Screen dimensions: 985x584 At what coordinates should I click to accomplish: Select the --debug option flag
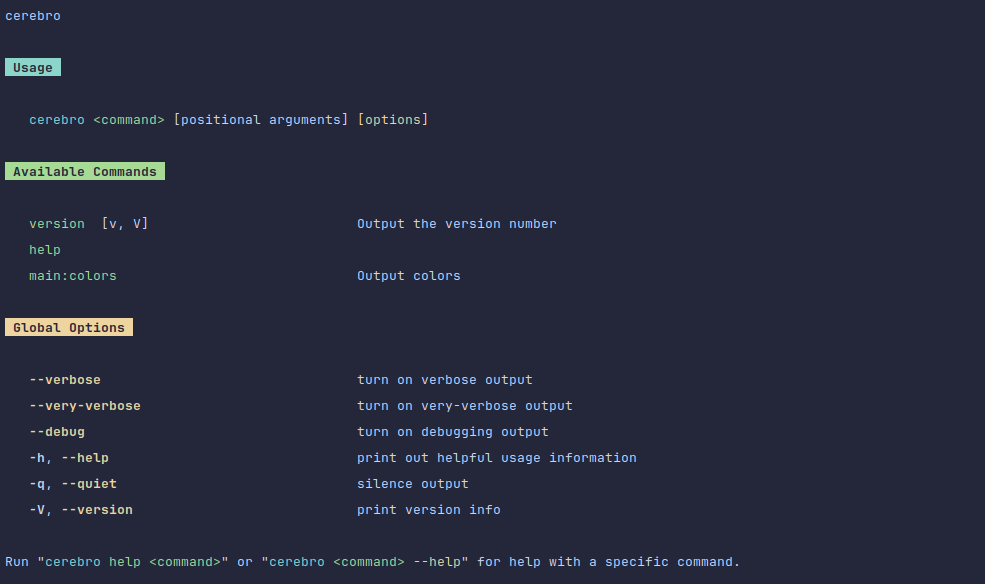[x=57, y=432]
